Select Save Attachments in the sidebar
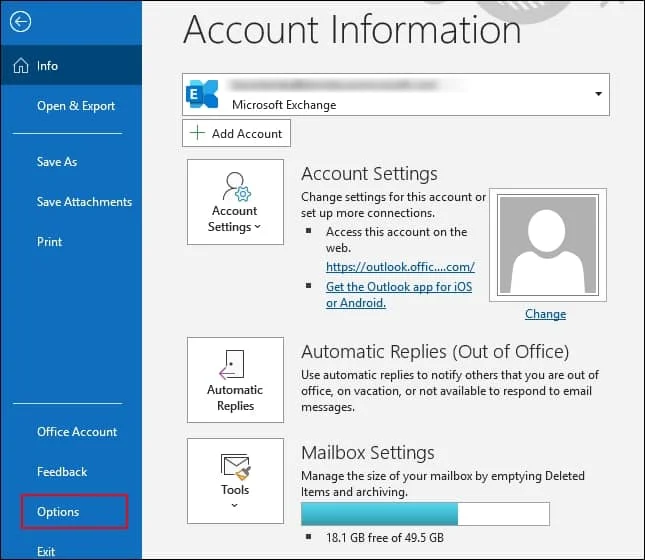Image resolution: width=645 pixels, height=560 pixels. [x=84, y=202]
